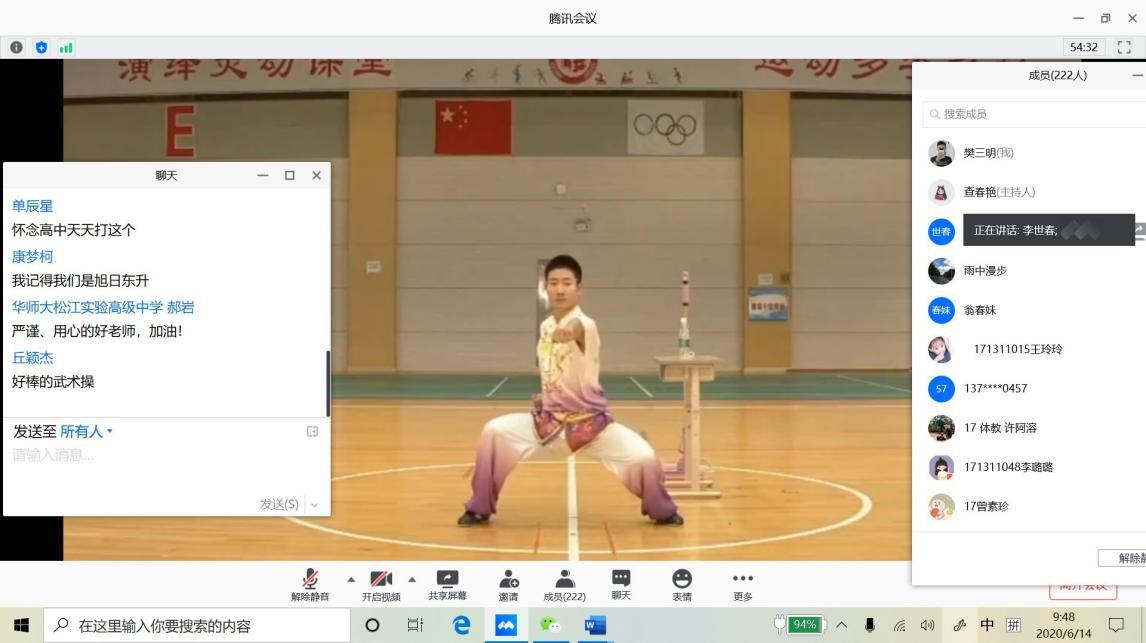The height and width of the screenshot is (643, 1146).
Task: Open volume speaker tray icon
Action: 927,625
